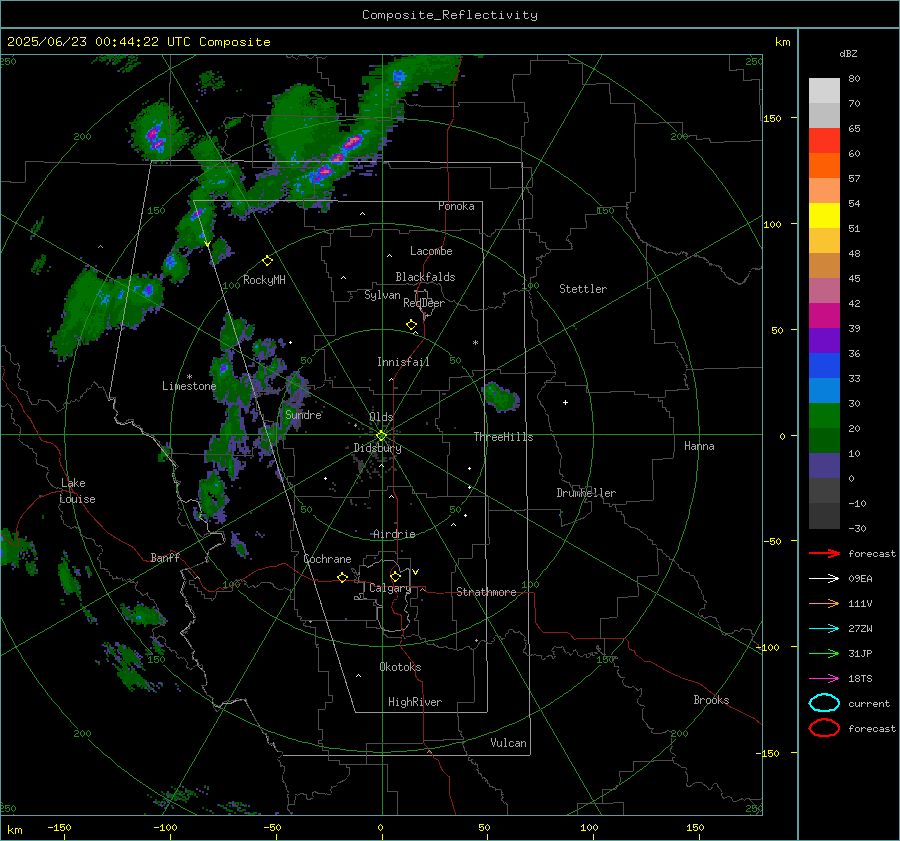Image resolution: width=900 pixels, height=841 pixels.
Task: Click the 'Airdrie' label
Action: (394, 534)
